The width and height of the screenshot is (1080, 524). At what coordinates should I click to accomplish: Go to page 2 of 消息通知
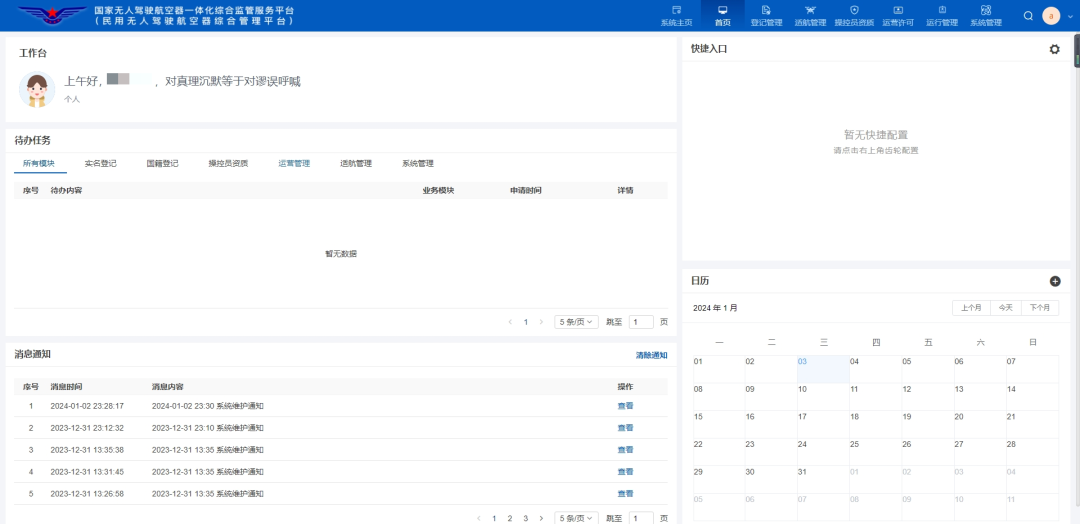tap(510, 518)
